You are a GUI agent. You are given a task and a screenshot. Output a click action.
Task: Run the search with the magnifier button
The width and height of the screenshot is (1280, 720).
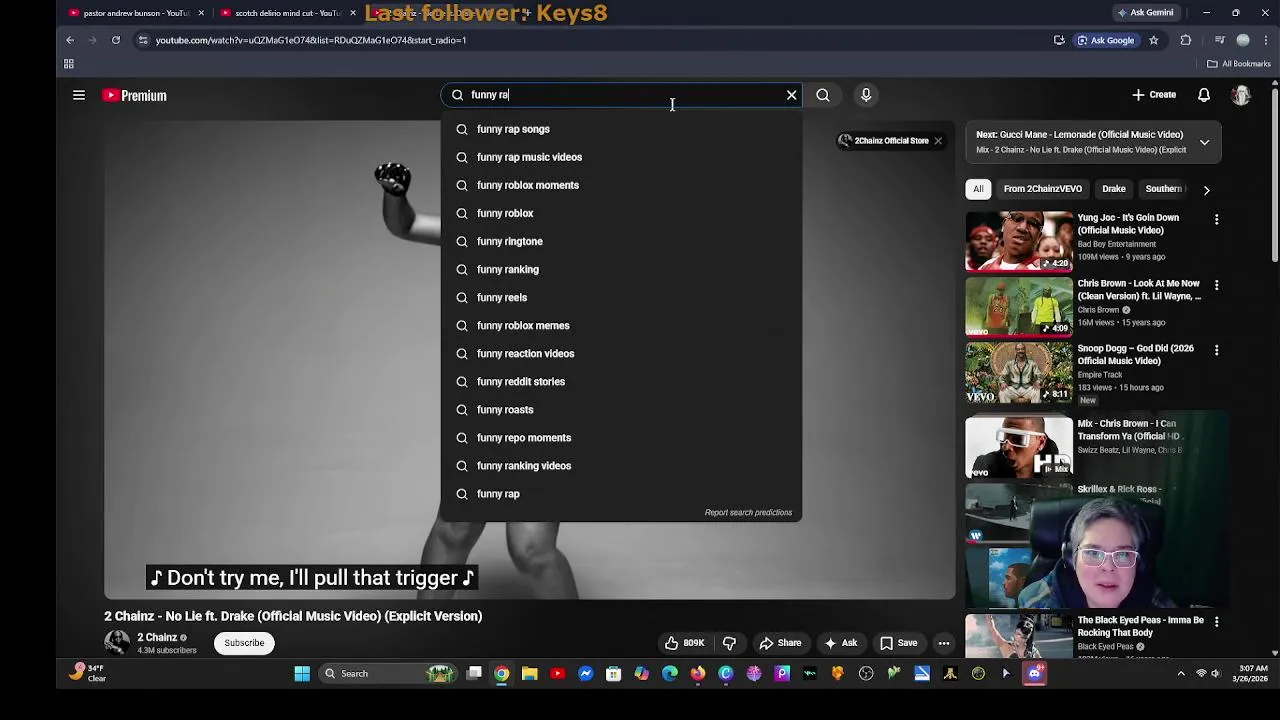click(823, 95)
